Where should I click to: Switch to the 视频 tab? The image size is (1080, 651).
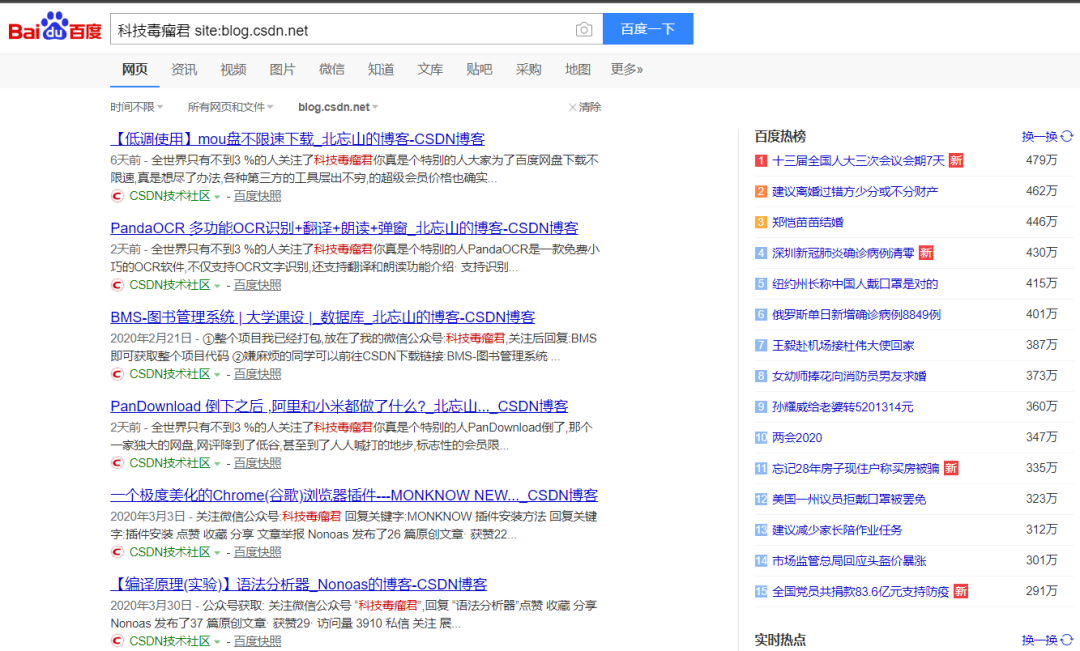click(x=233, y=70)
